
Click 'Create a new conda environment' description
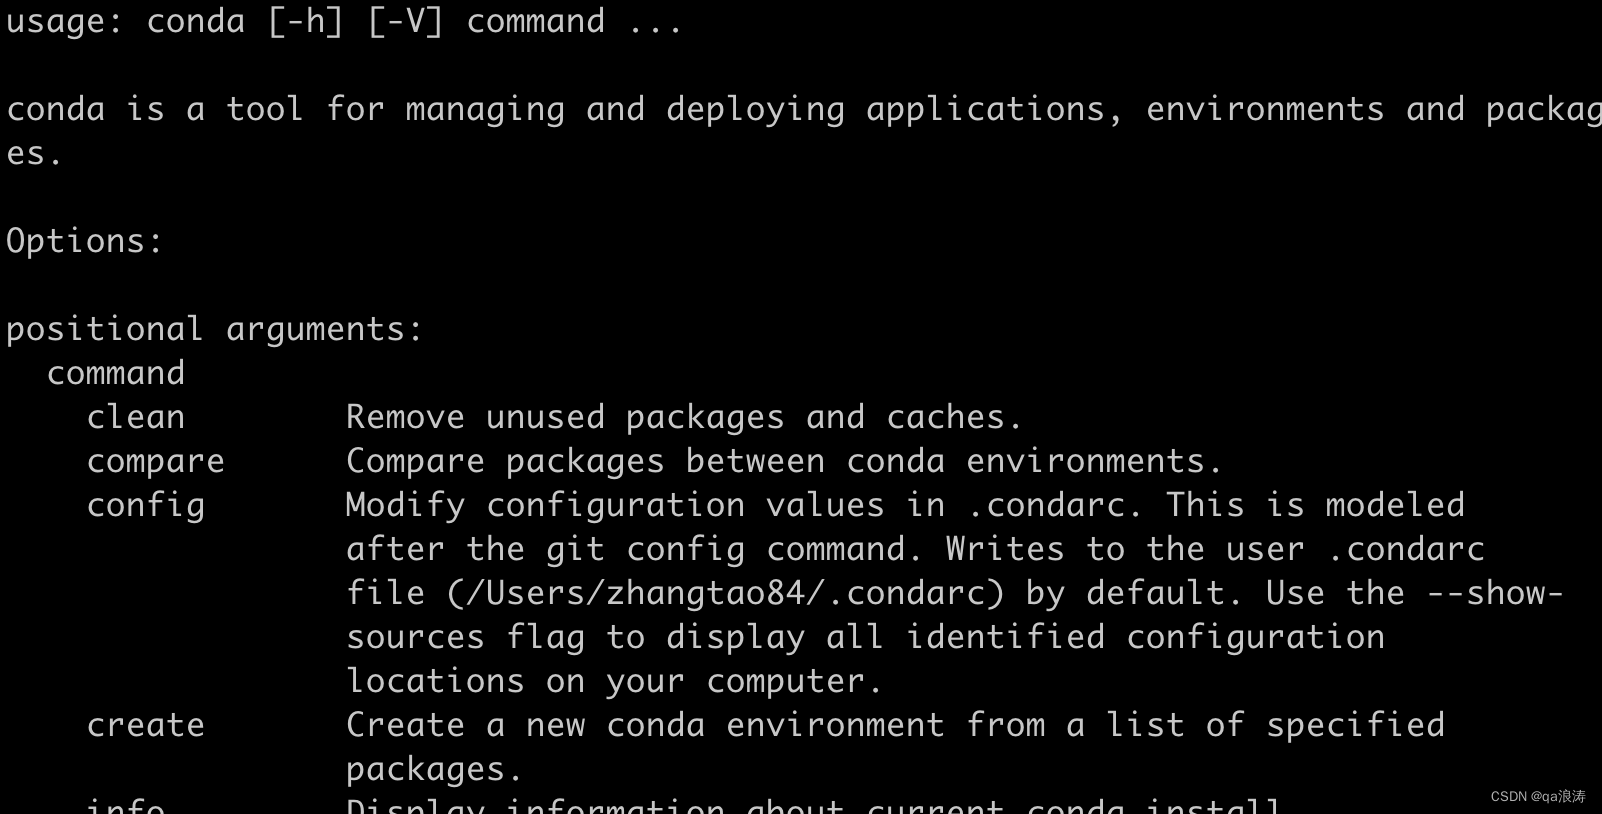pos(645,725)
